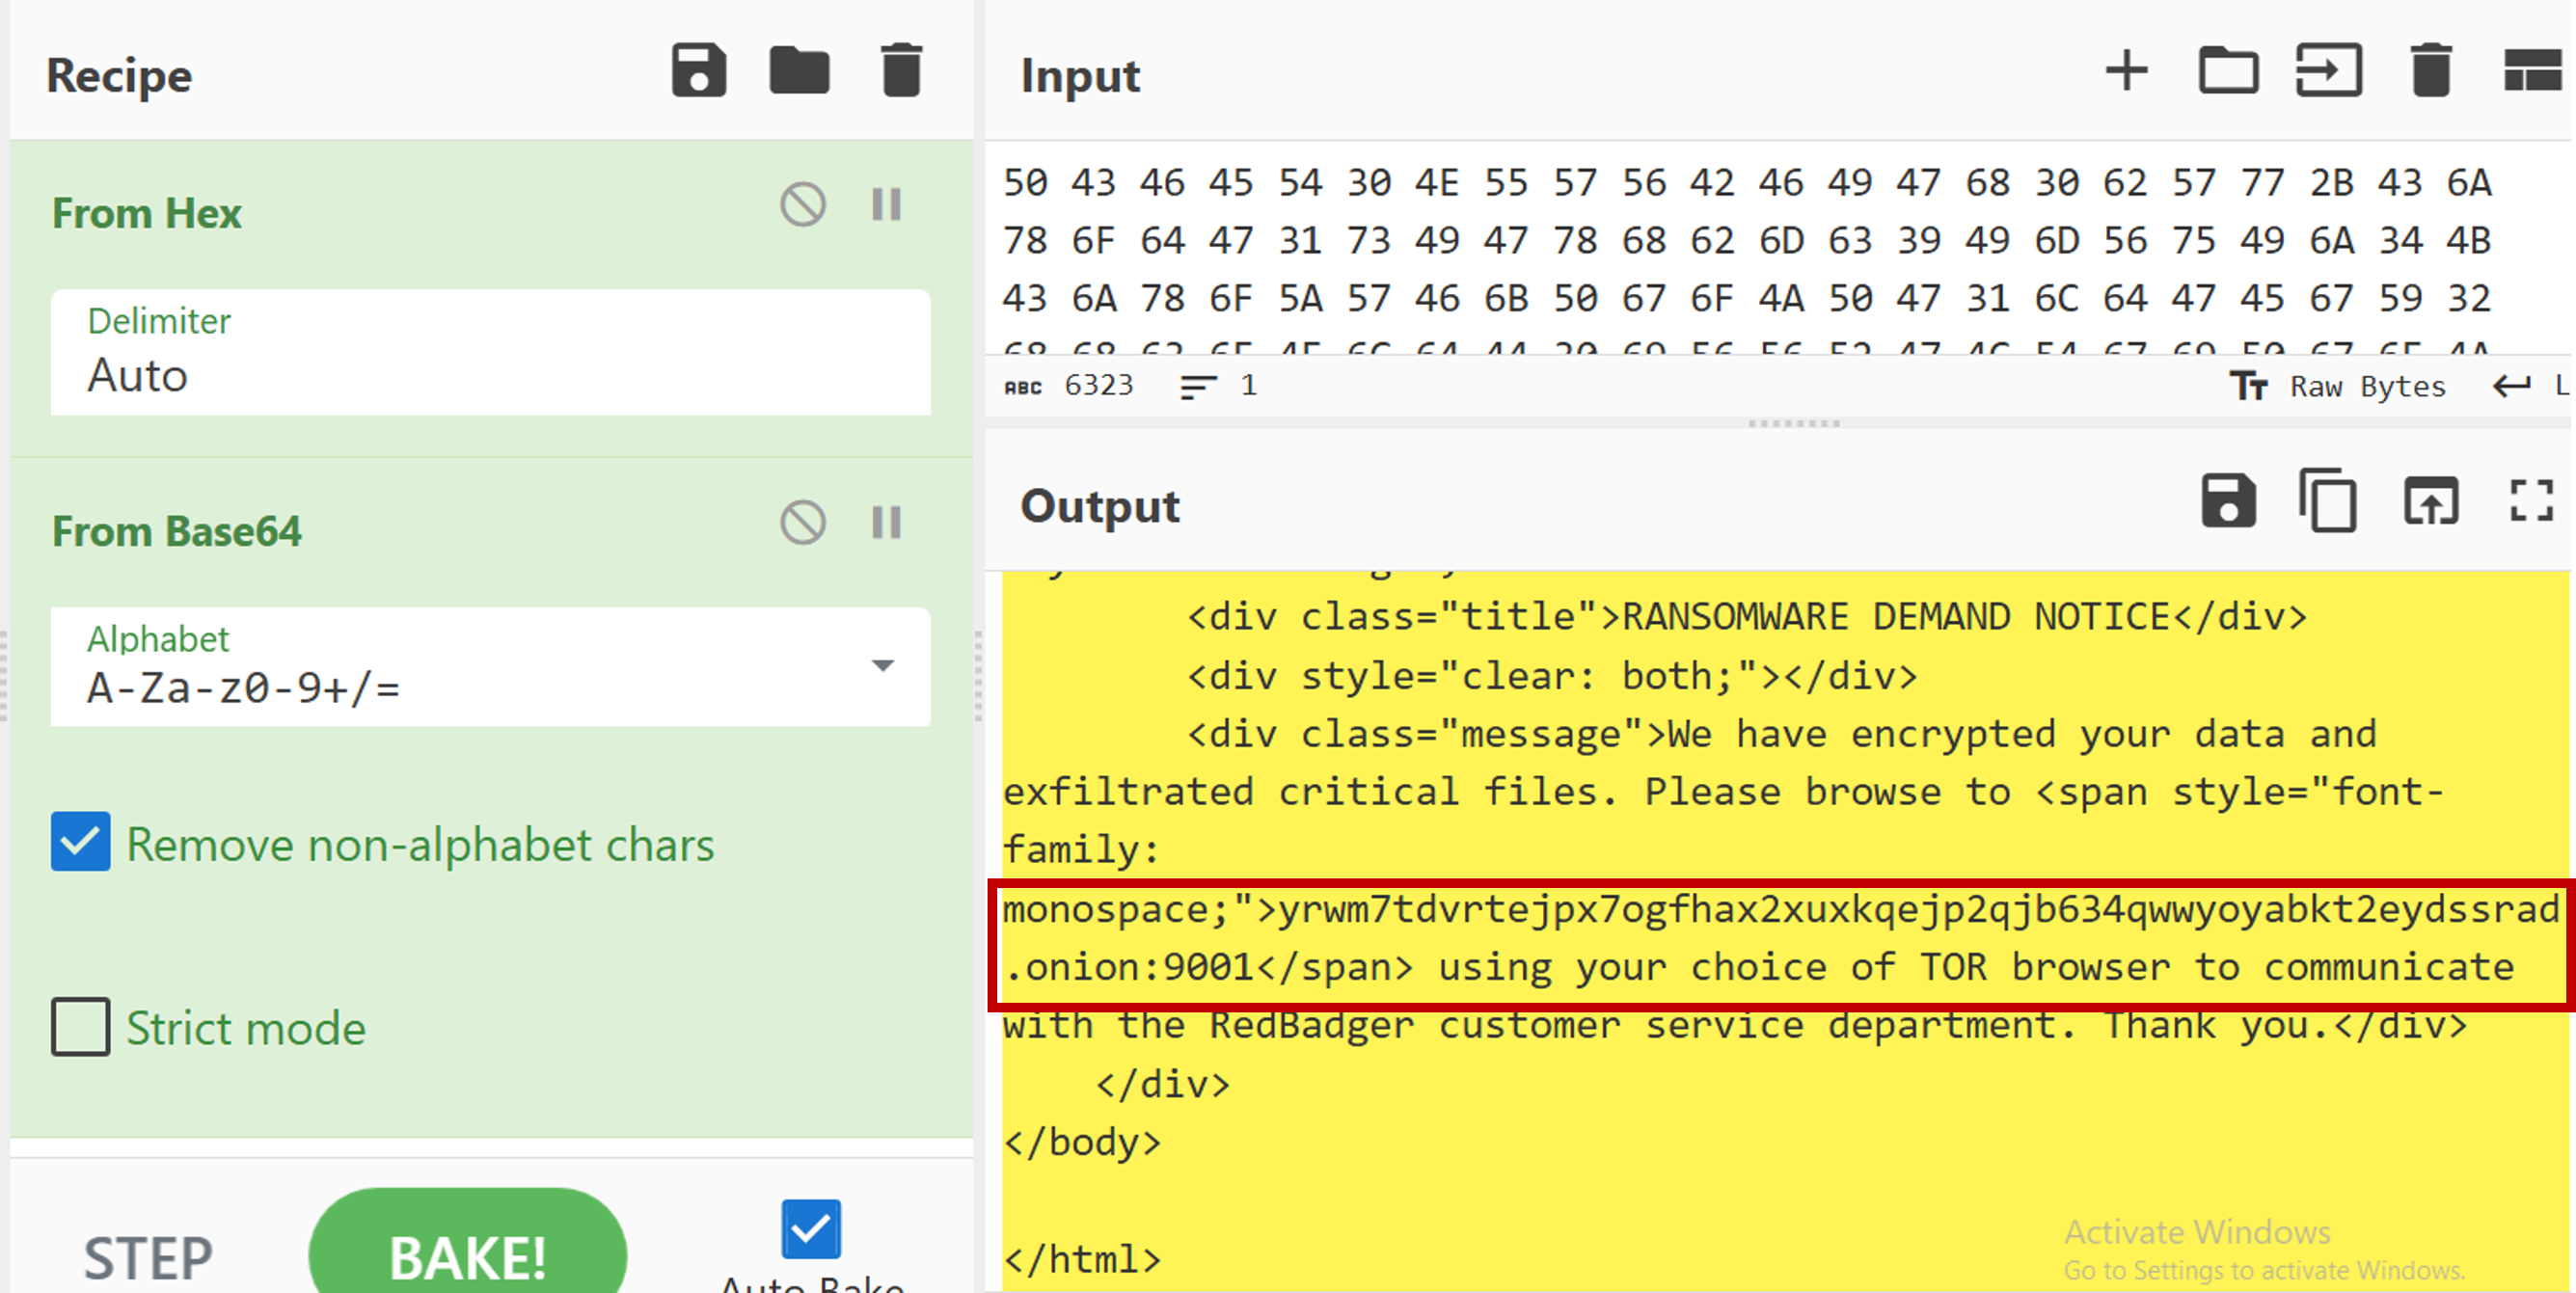The height and width of the screenshot is (1293, 2576).
Task: Maximise the output pane
Action: coord(2532,501)
